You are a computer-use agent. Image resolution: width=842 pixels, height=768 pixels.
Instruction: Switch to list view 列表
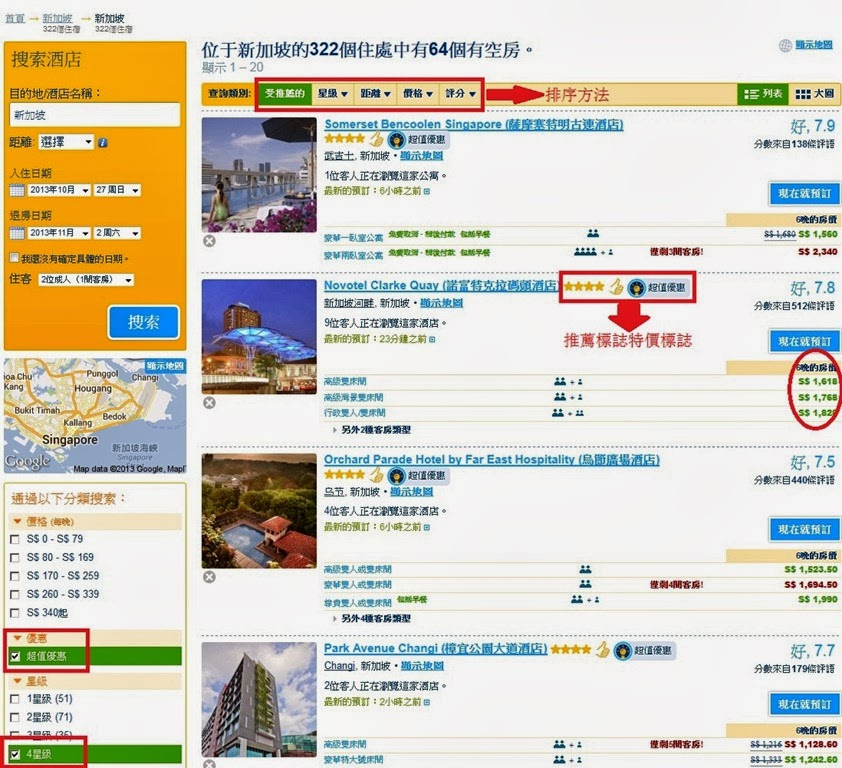(x=763, y=94)
